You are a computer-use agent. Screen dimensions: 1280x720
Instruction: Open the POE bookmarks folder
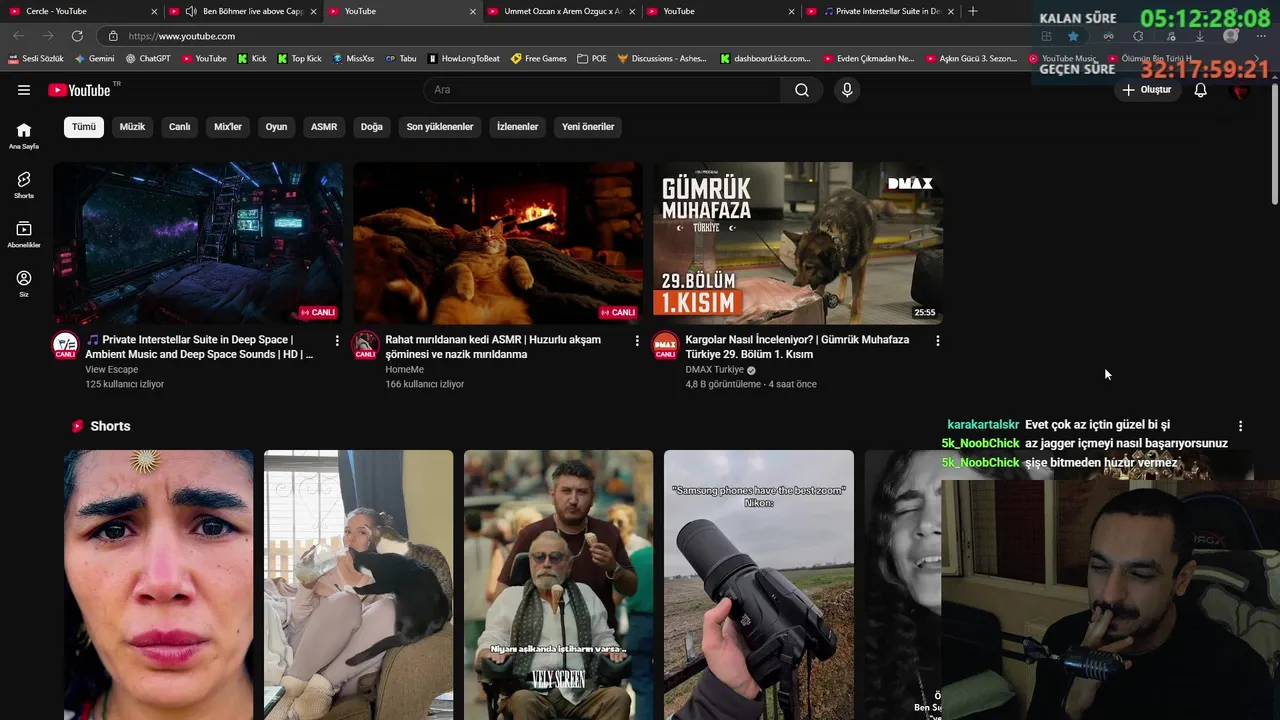click(x=592, y=59)
